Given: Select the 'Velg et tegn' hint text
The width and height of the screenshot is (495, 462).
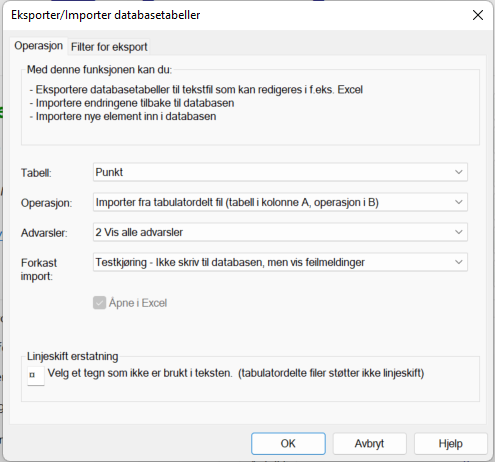Looking at the screenshot, I should point(236,373).
